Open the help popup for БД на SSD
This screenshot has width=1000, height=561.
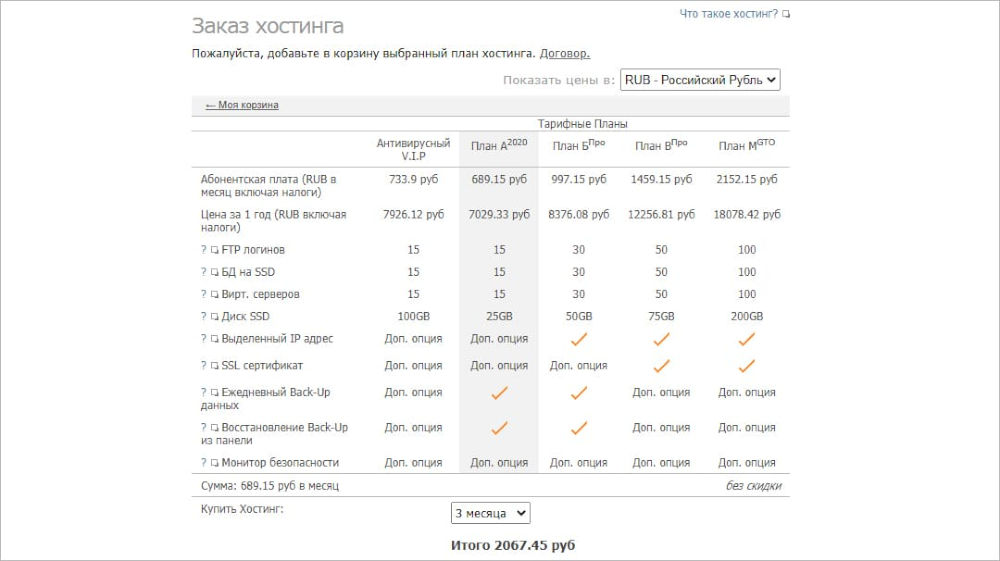pos(204,272)
